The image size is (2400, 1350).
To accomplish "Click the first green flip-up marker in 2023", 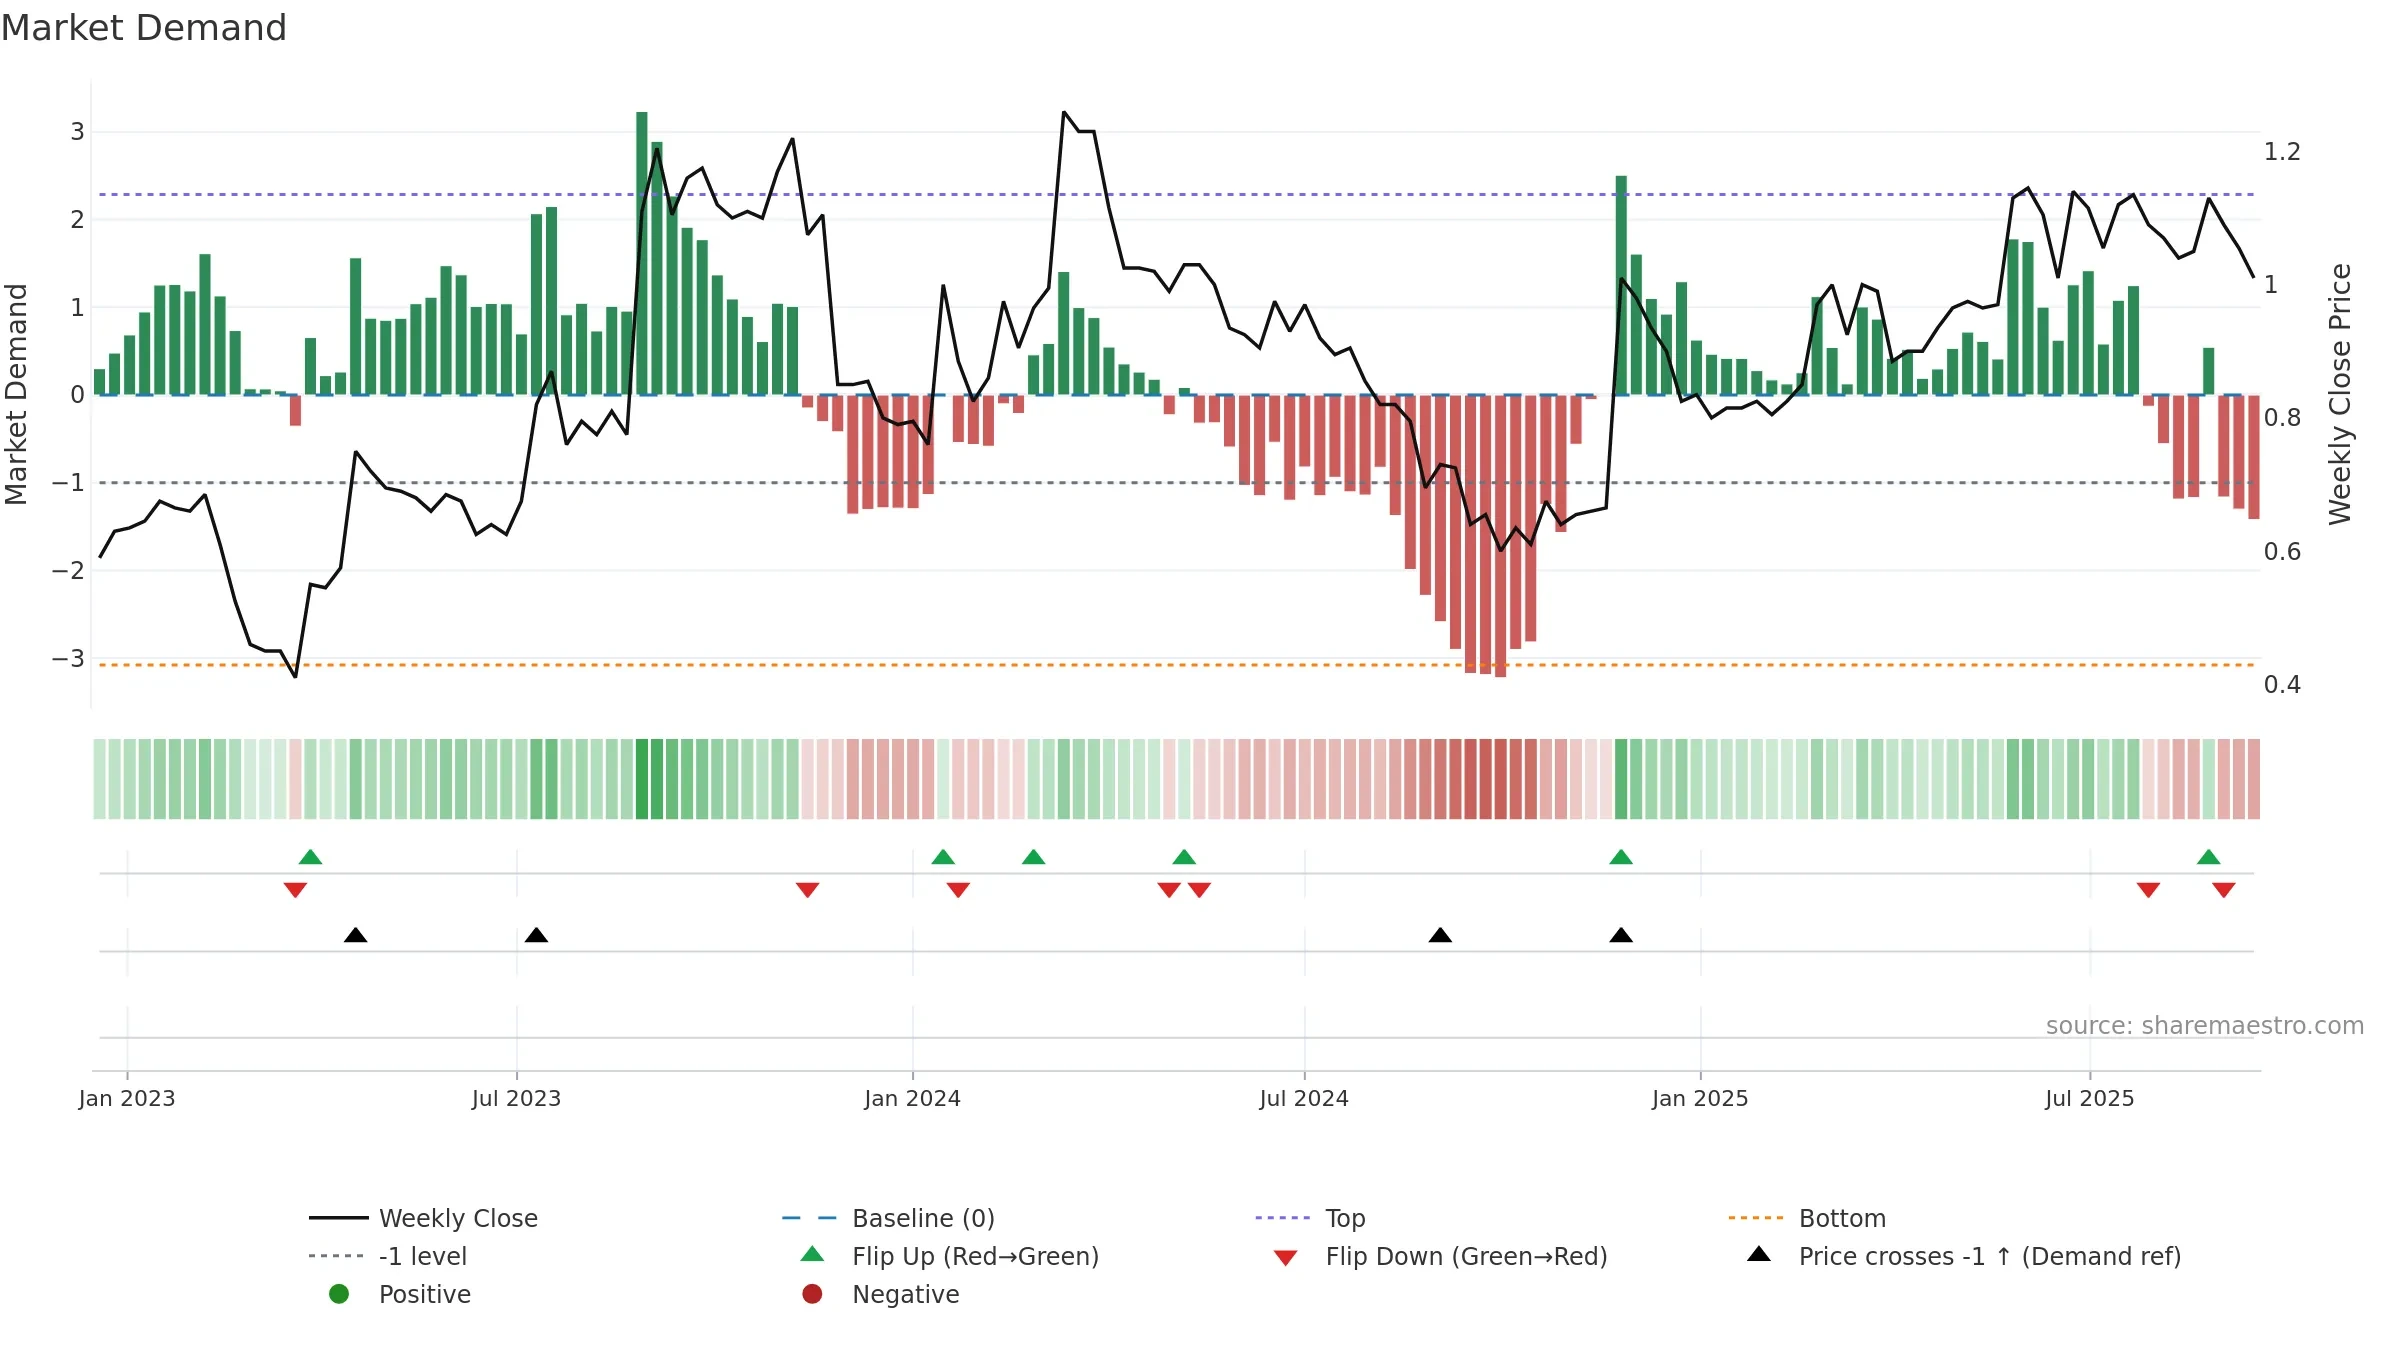I will [310, 857].
